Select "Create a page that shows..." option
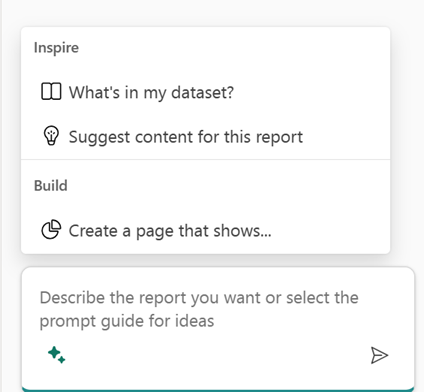The height and width of the screenshot is (392, 424). click(206, 230)
